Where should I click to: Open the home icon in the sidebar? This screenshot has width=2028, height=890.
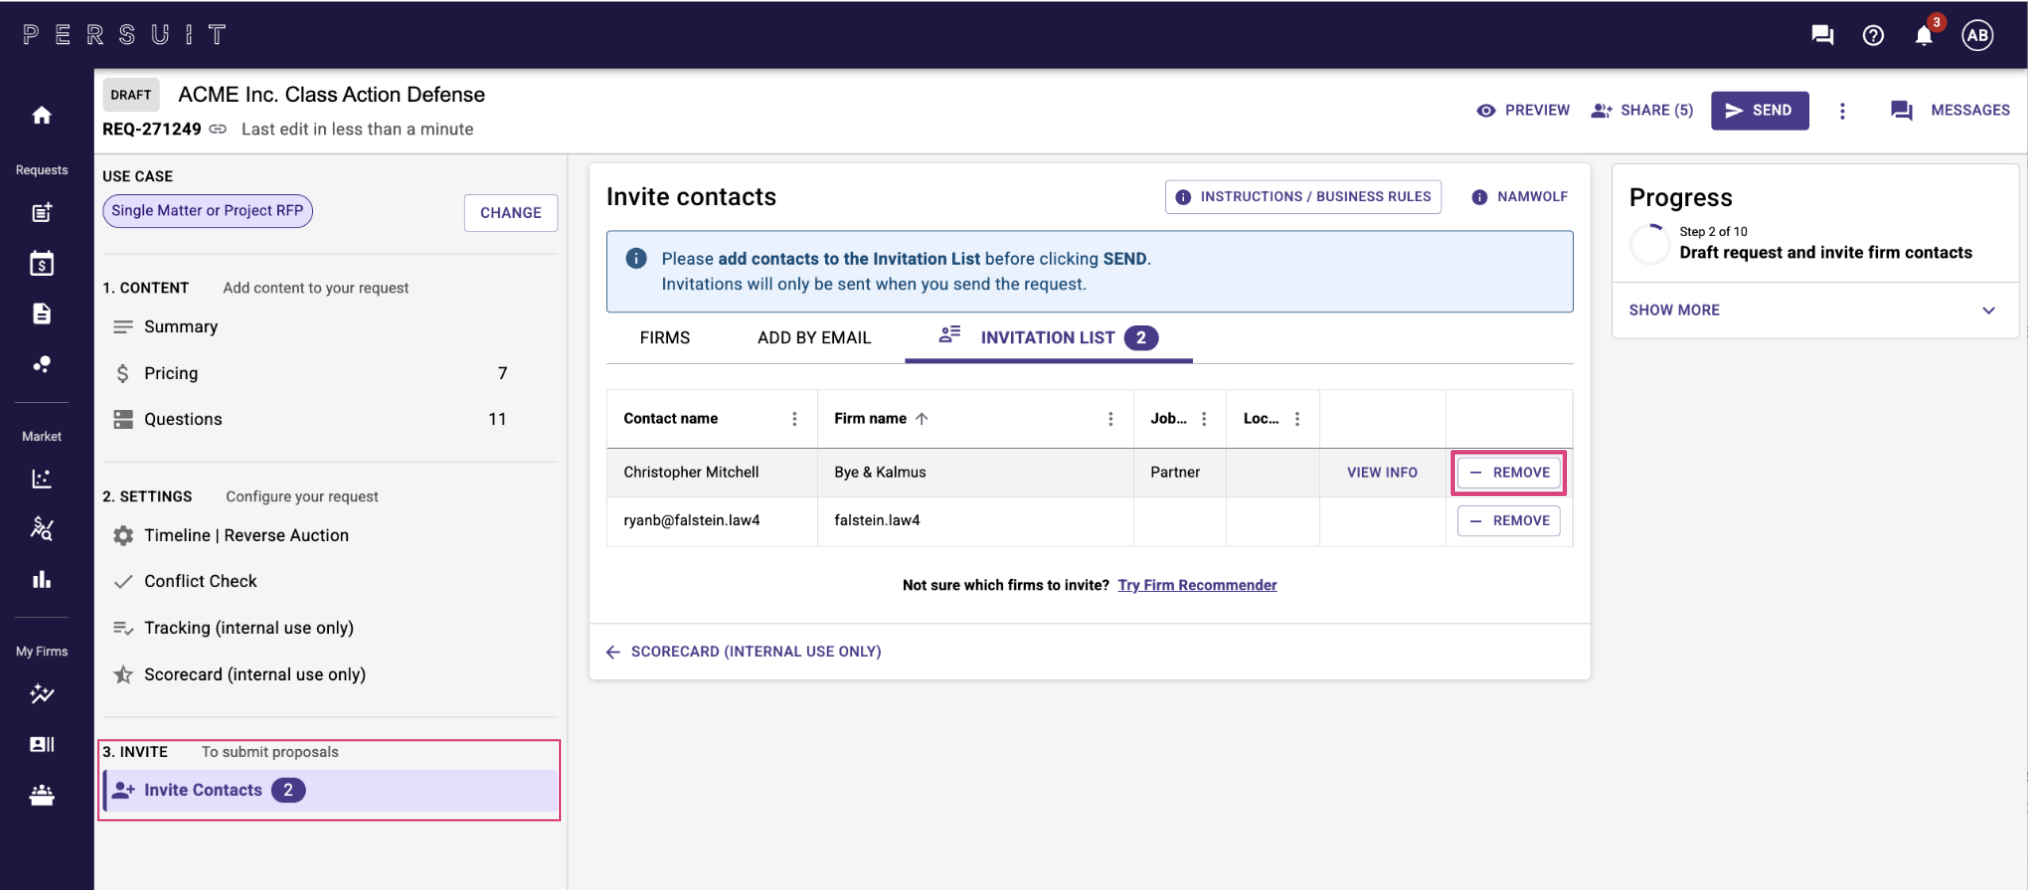point(41,115)
